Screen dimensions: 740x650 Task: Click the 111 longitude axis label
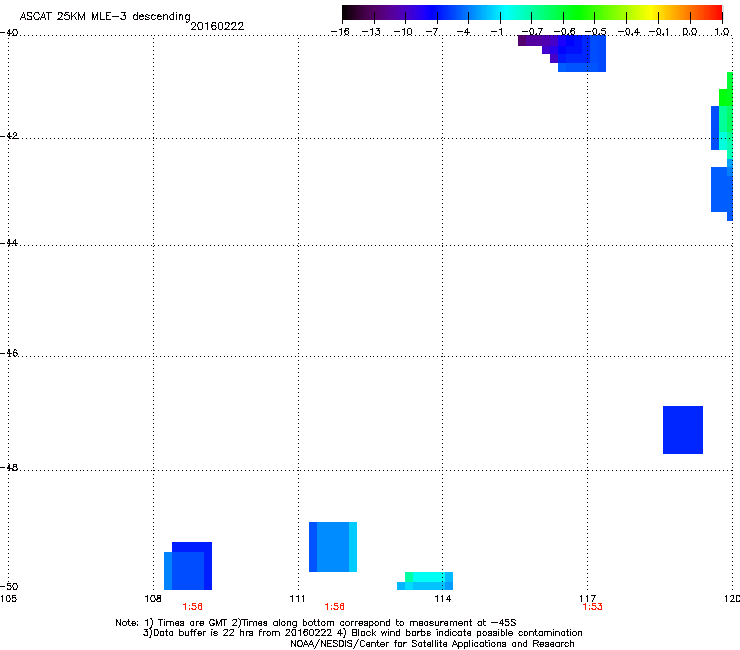point(297,599)
